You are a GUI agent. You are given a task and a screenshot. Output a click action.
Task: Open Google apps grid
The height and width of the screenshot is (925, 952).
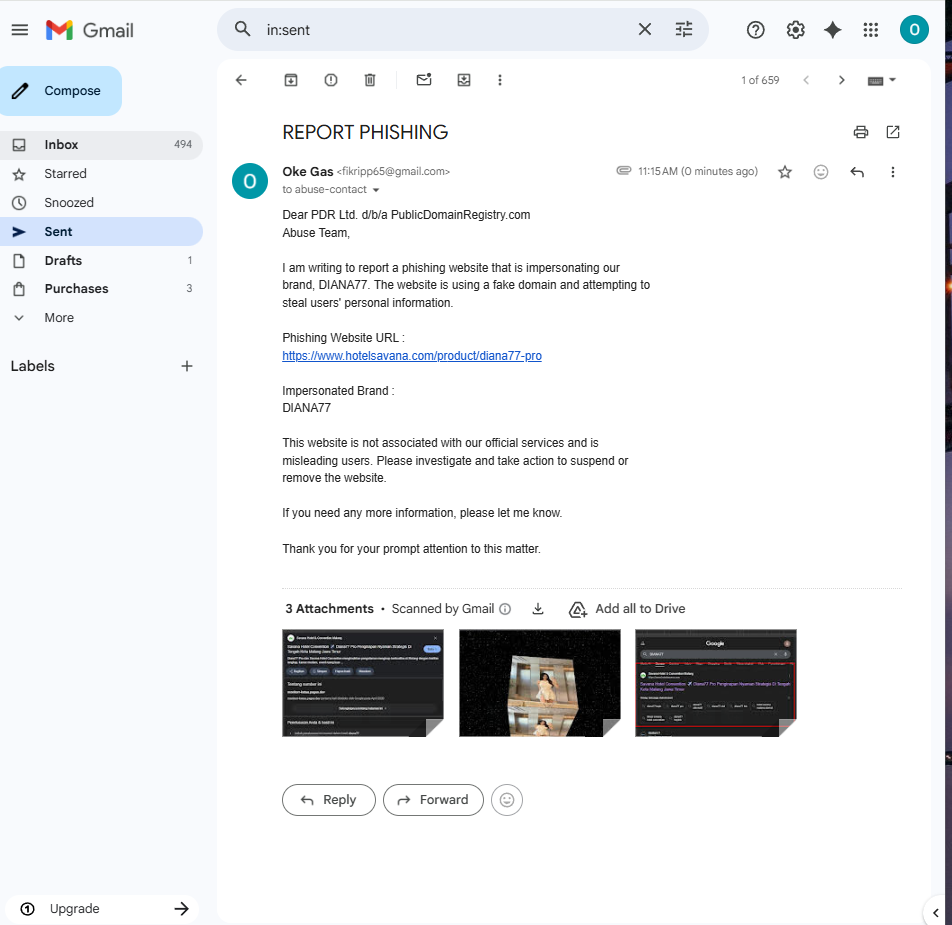point(871,30)
